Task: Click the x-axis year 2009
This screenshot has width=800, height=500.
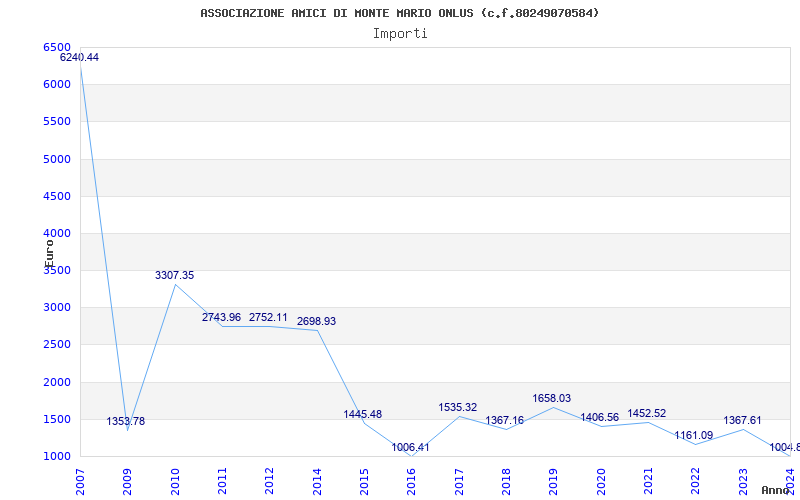Action: click(128, 482)
